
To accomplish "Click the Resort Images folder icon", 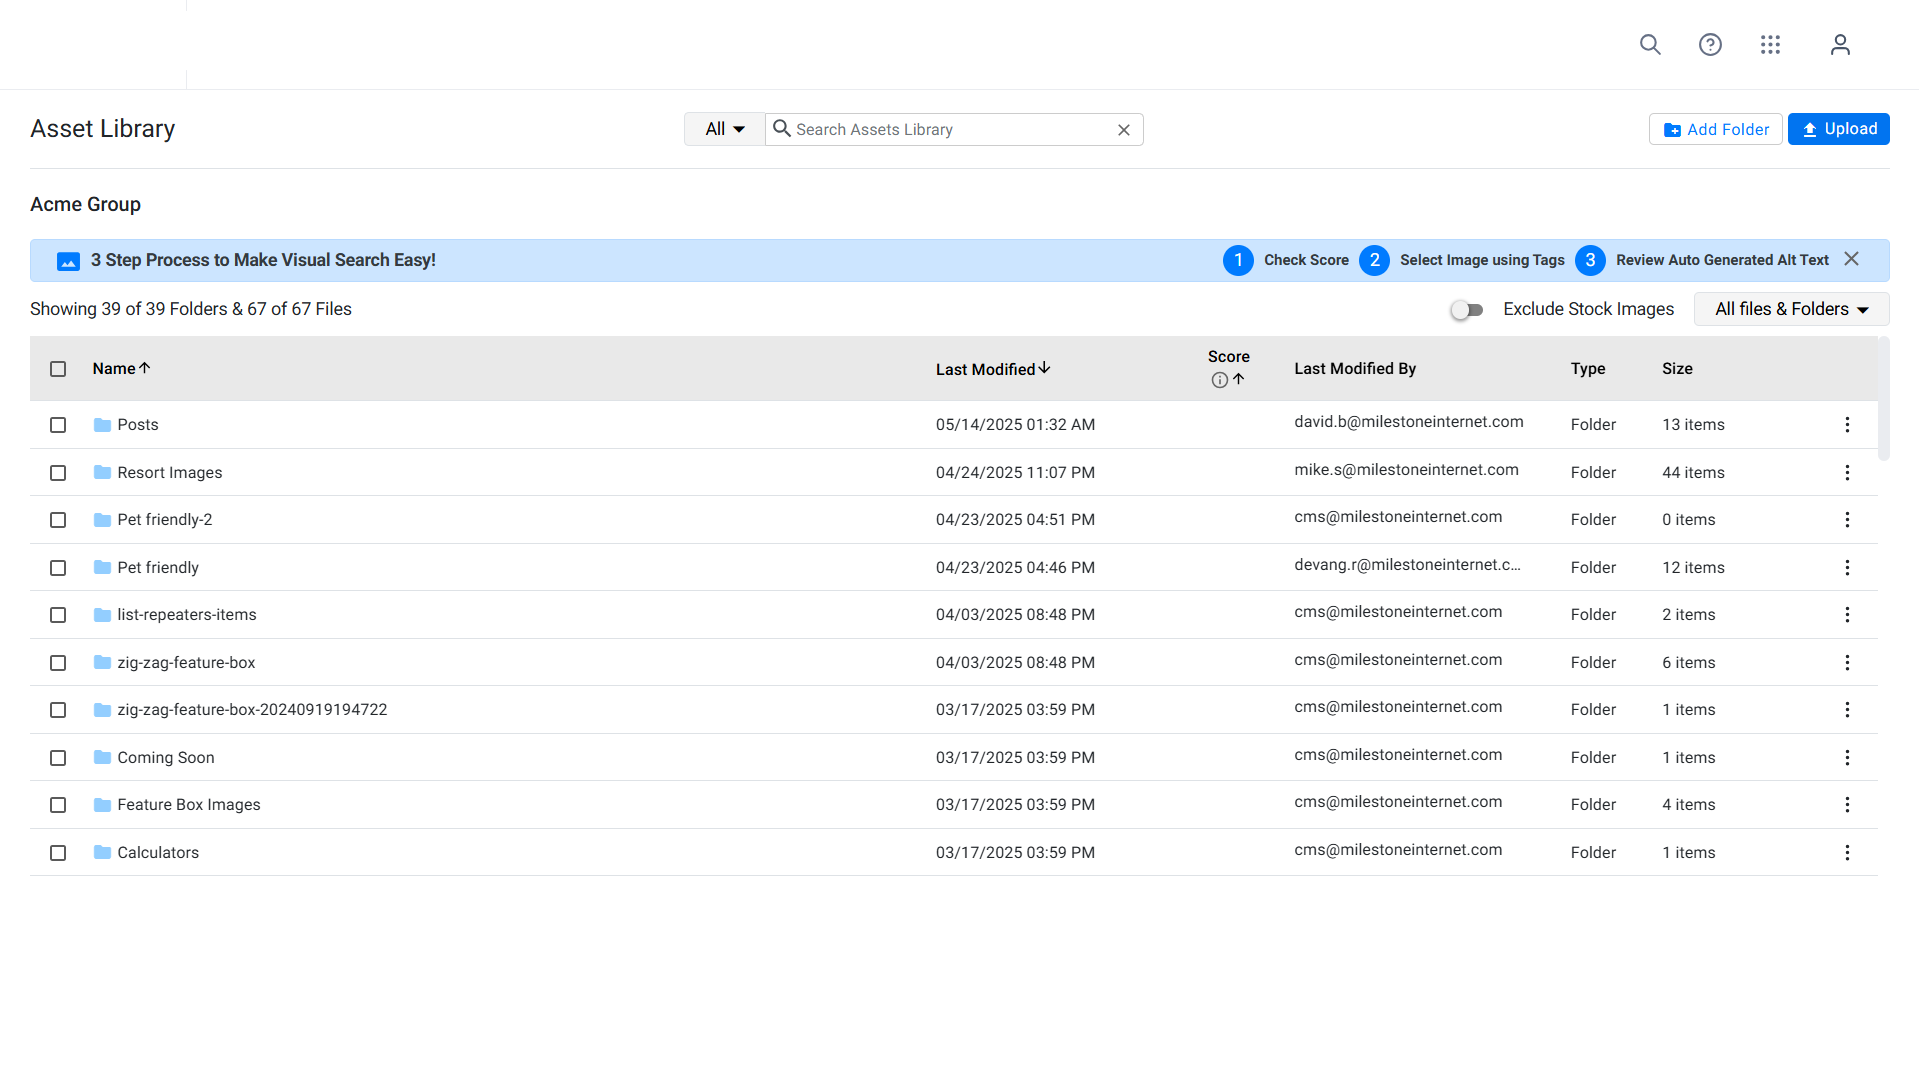I will pyautogui.click(x=102, y=472).
